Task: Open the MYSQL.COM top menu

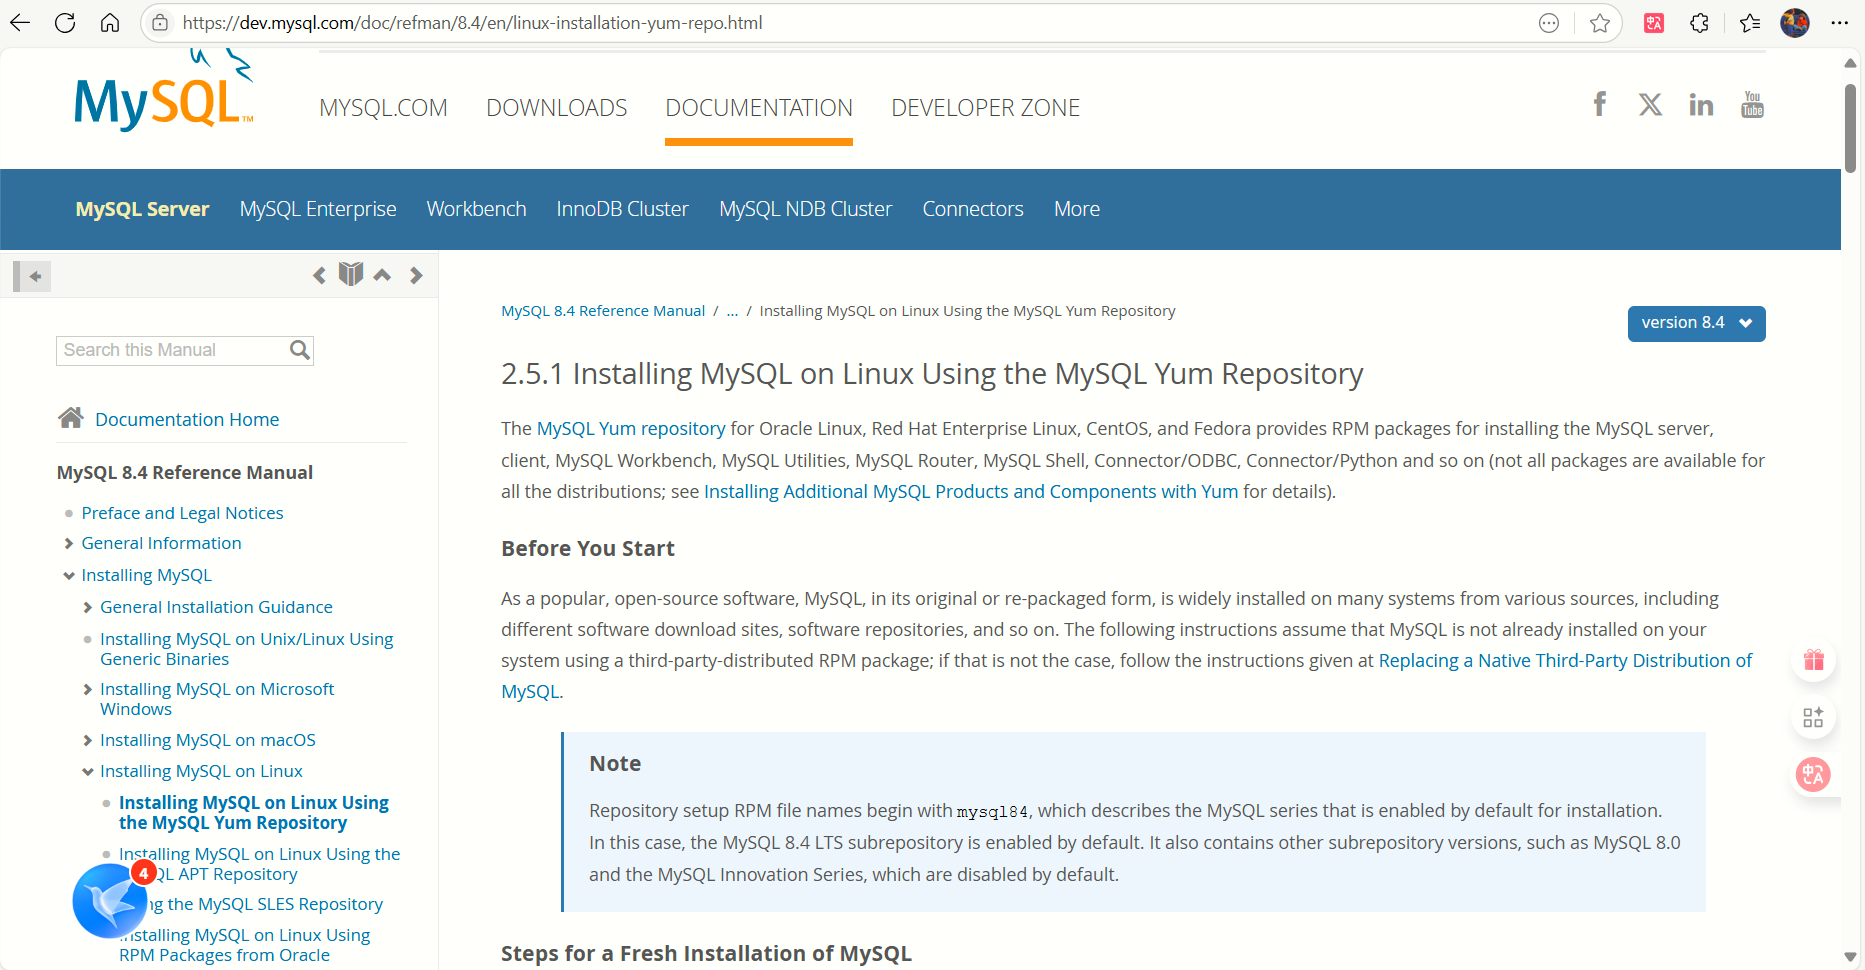Action: point(383,108)
